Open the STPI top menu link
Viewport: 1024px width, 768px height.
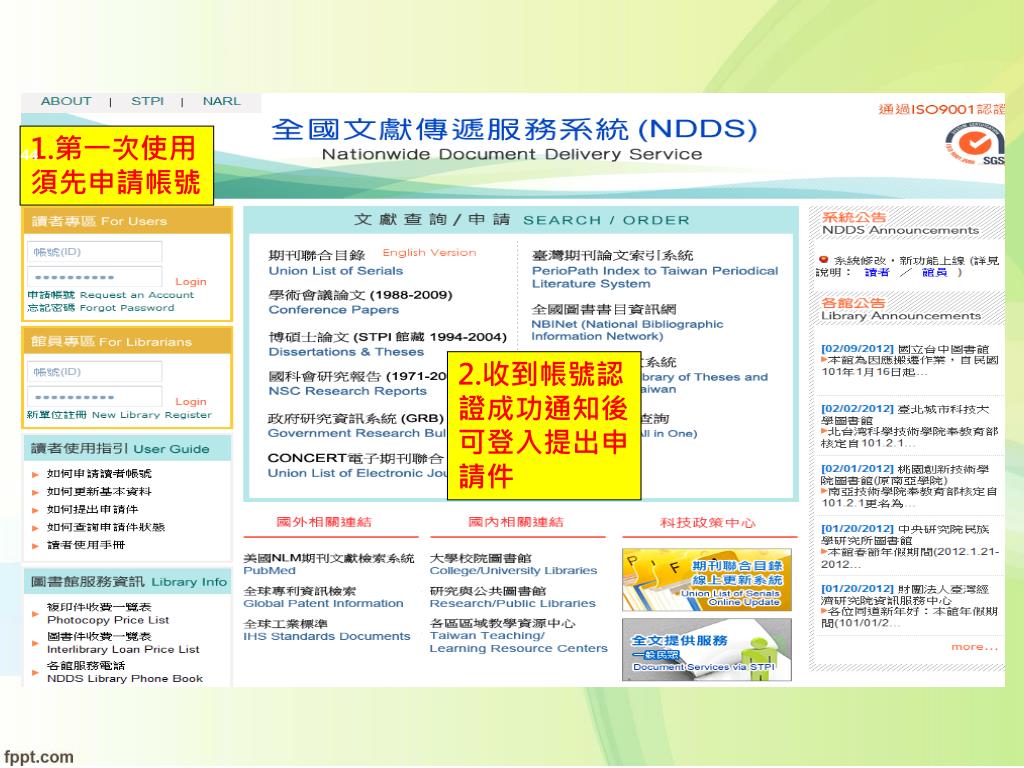pos(147,101)
